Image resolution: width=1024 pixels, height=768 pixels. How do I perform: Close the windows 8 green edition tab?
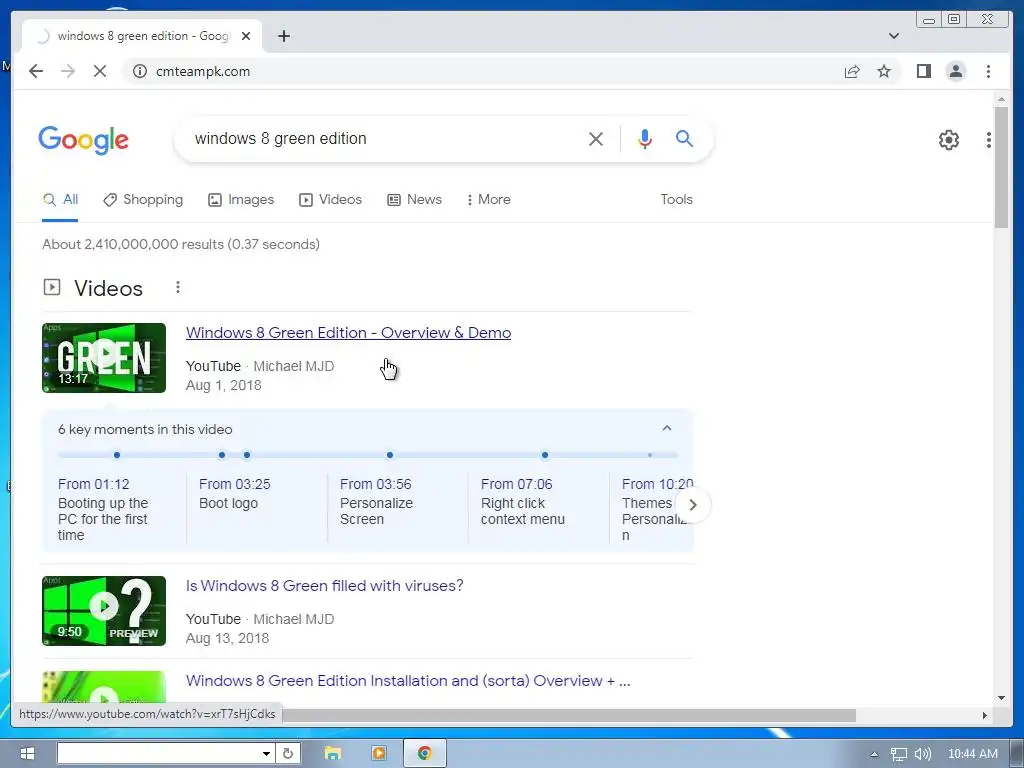pyautogui.click(x=246, y=36)
